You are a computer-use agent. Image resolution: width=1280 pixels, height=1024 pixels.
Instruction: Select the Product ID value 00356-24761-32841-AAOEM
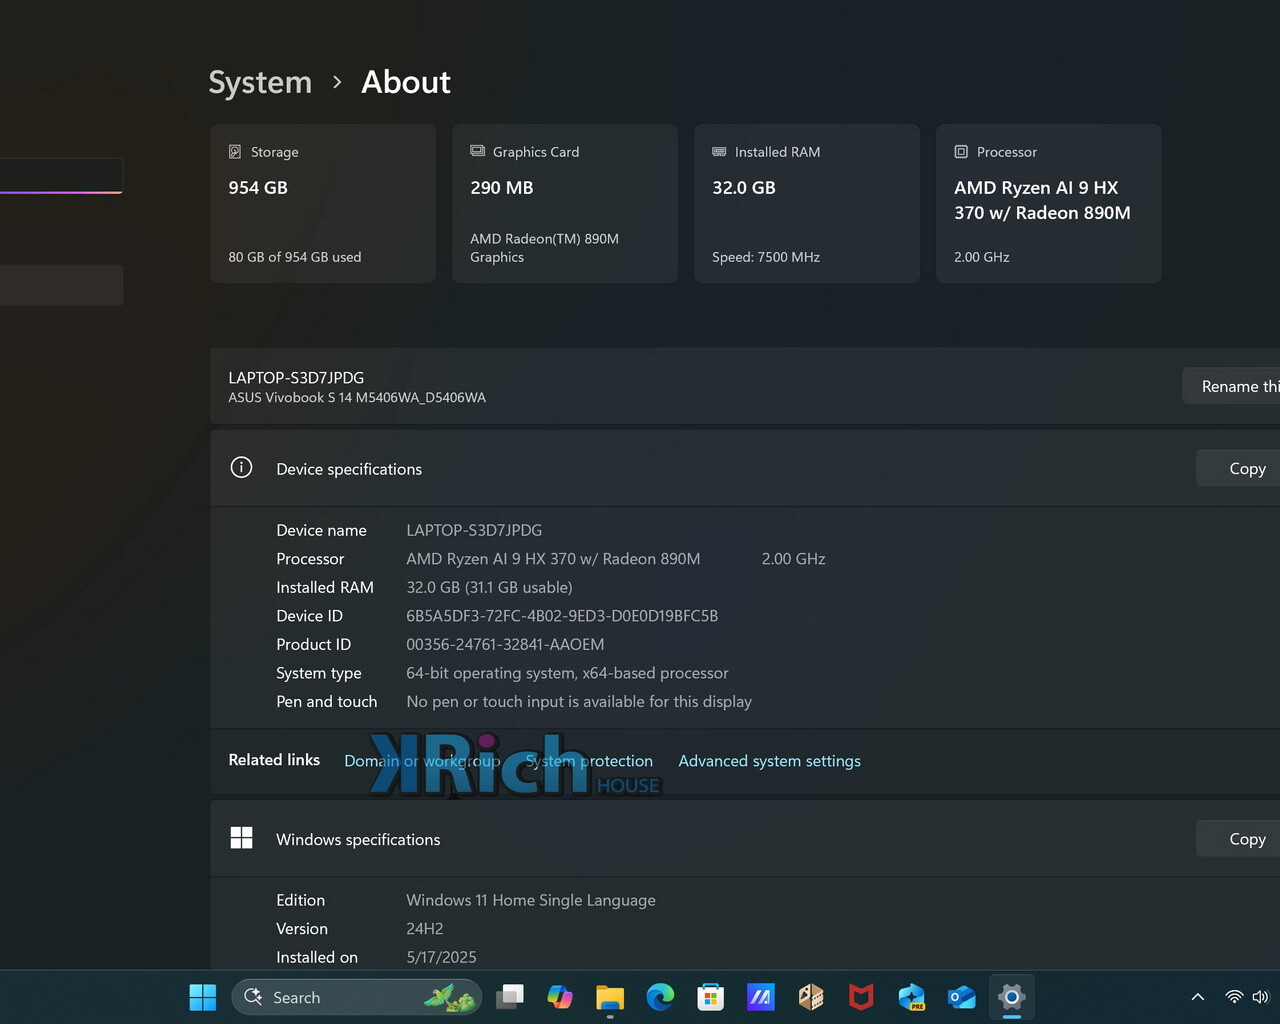[505, 644]
